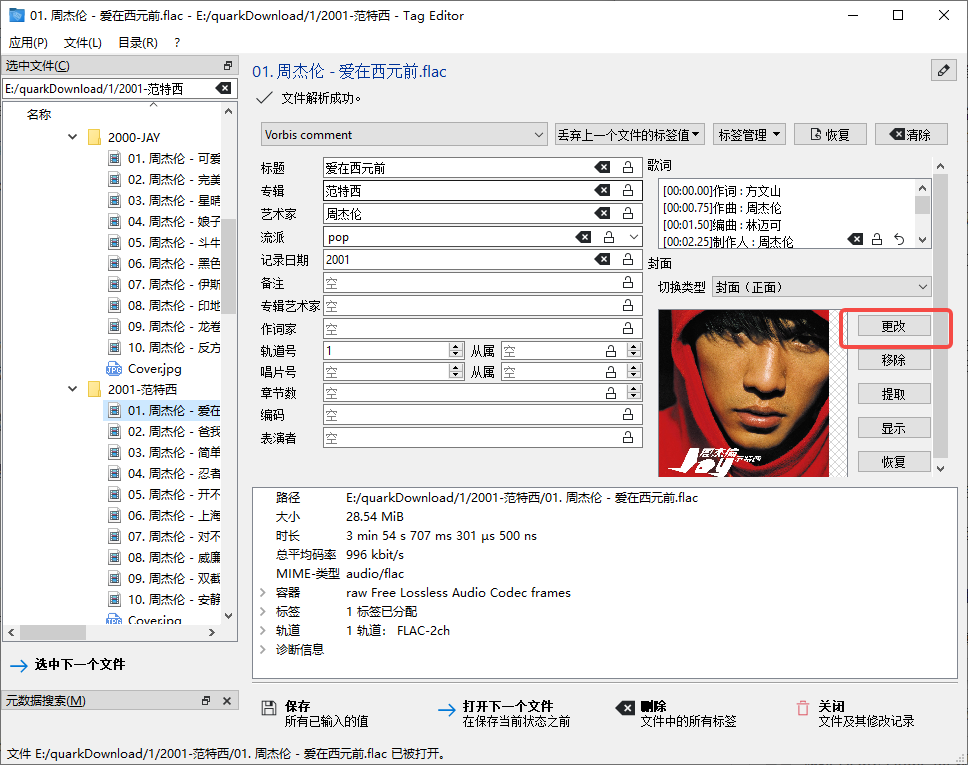
Task: Click the file tree horizontal scrollbar
Action: point(53,632)
